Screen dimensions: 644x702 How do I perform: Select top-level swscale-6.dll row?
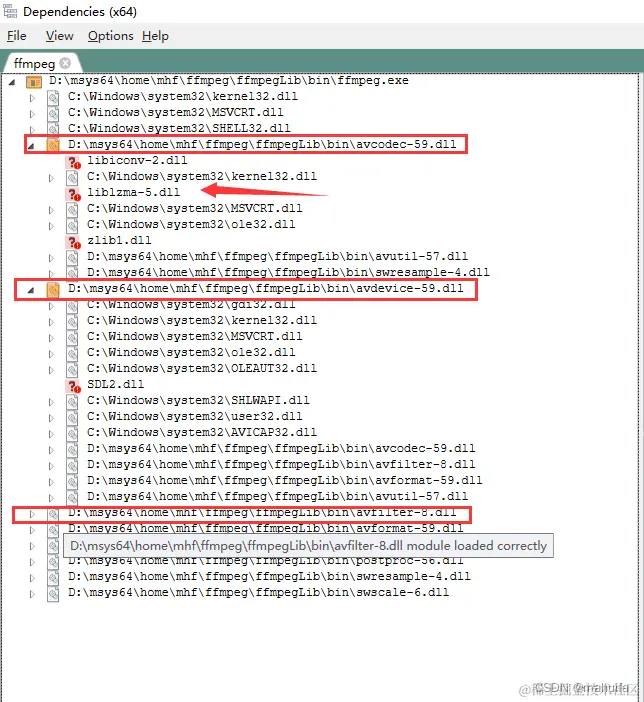(258, 593)
